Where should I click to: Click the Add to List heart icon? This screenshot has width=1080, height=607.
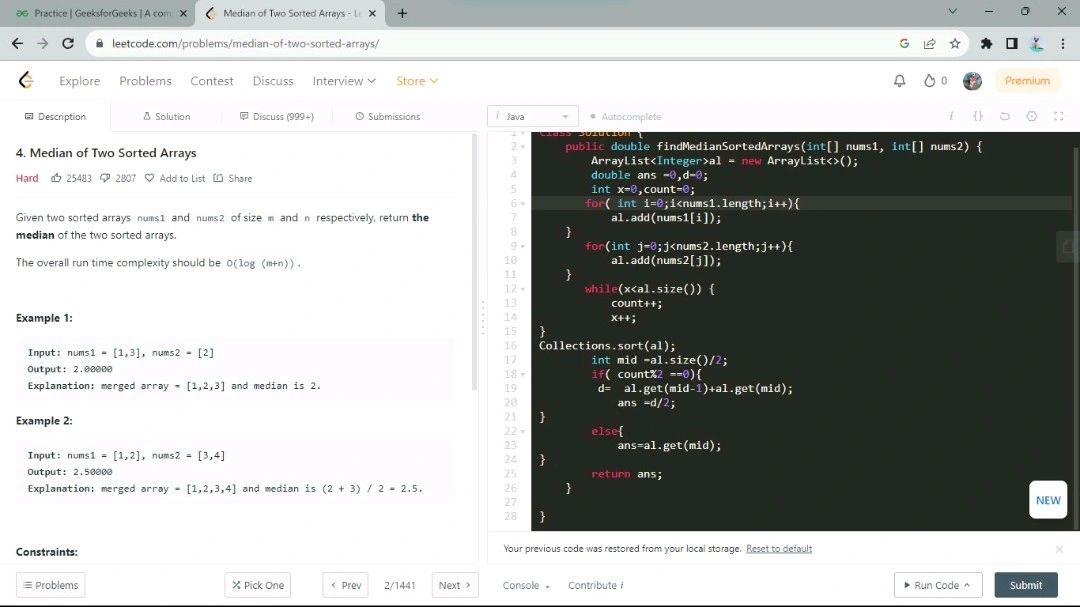tap(149, 178)
